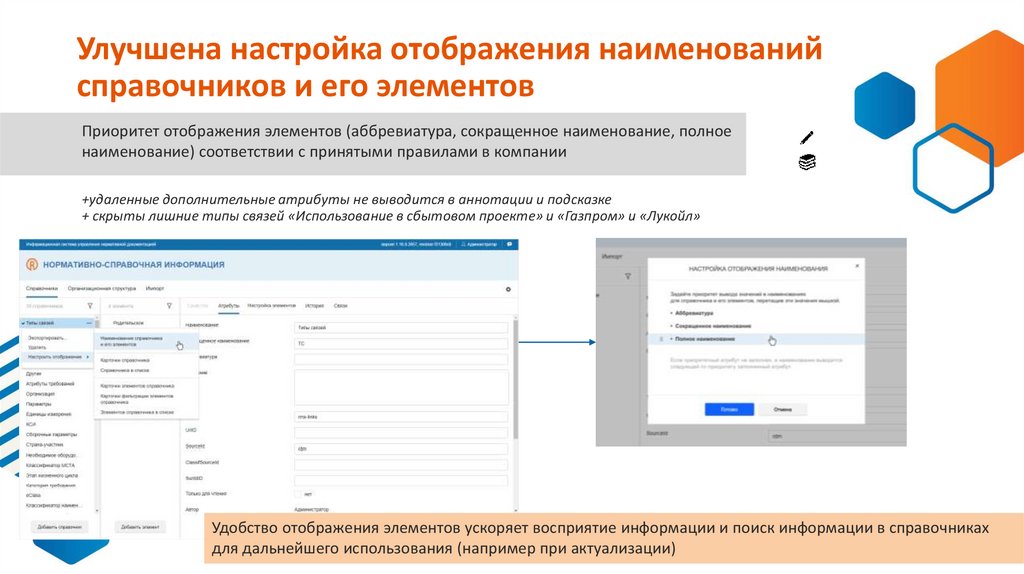
Task: Collapse the Типы связей tree arrow
Action: tap(24, 323)
